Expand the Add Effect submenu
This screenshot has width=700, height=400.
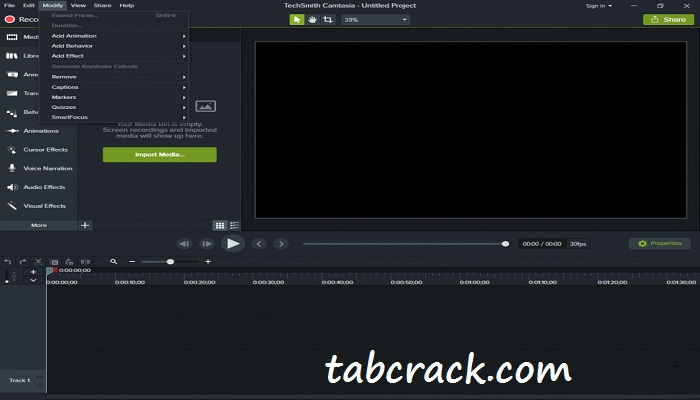point(114,56)
